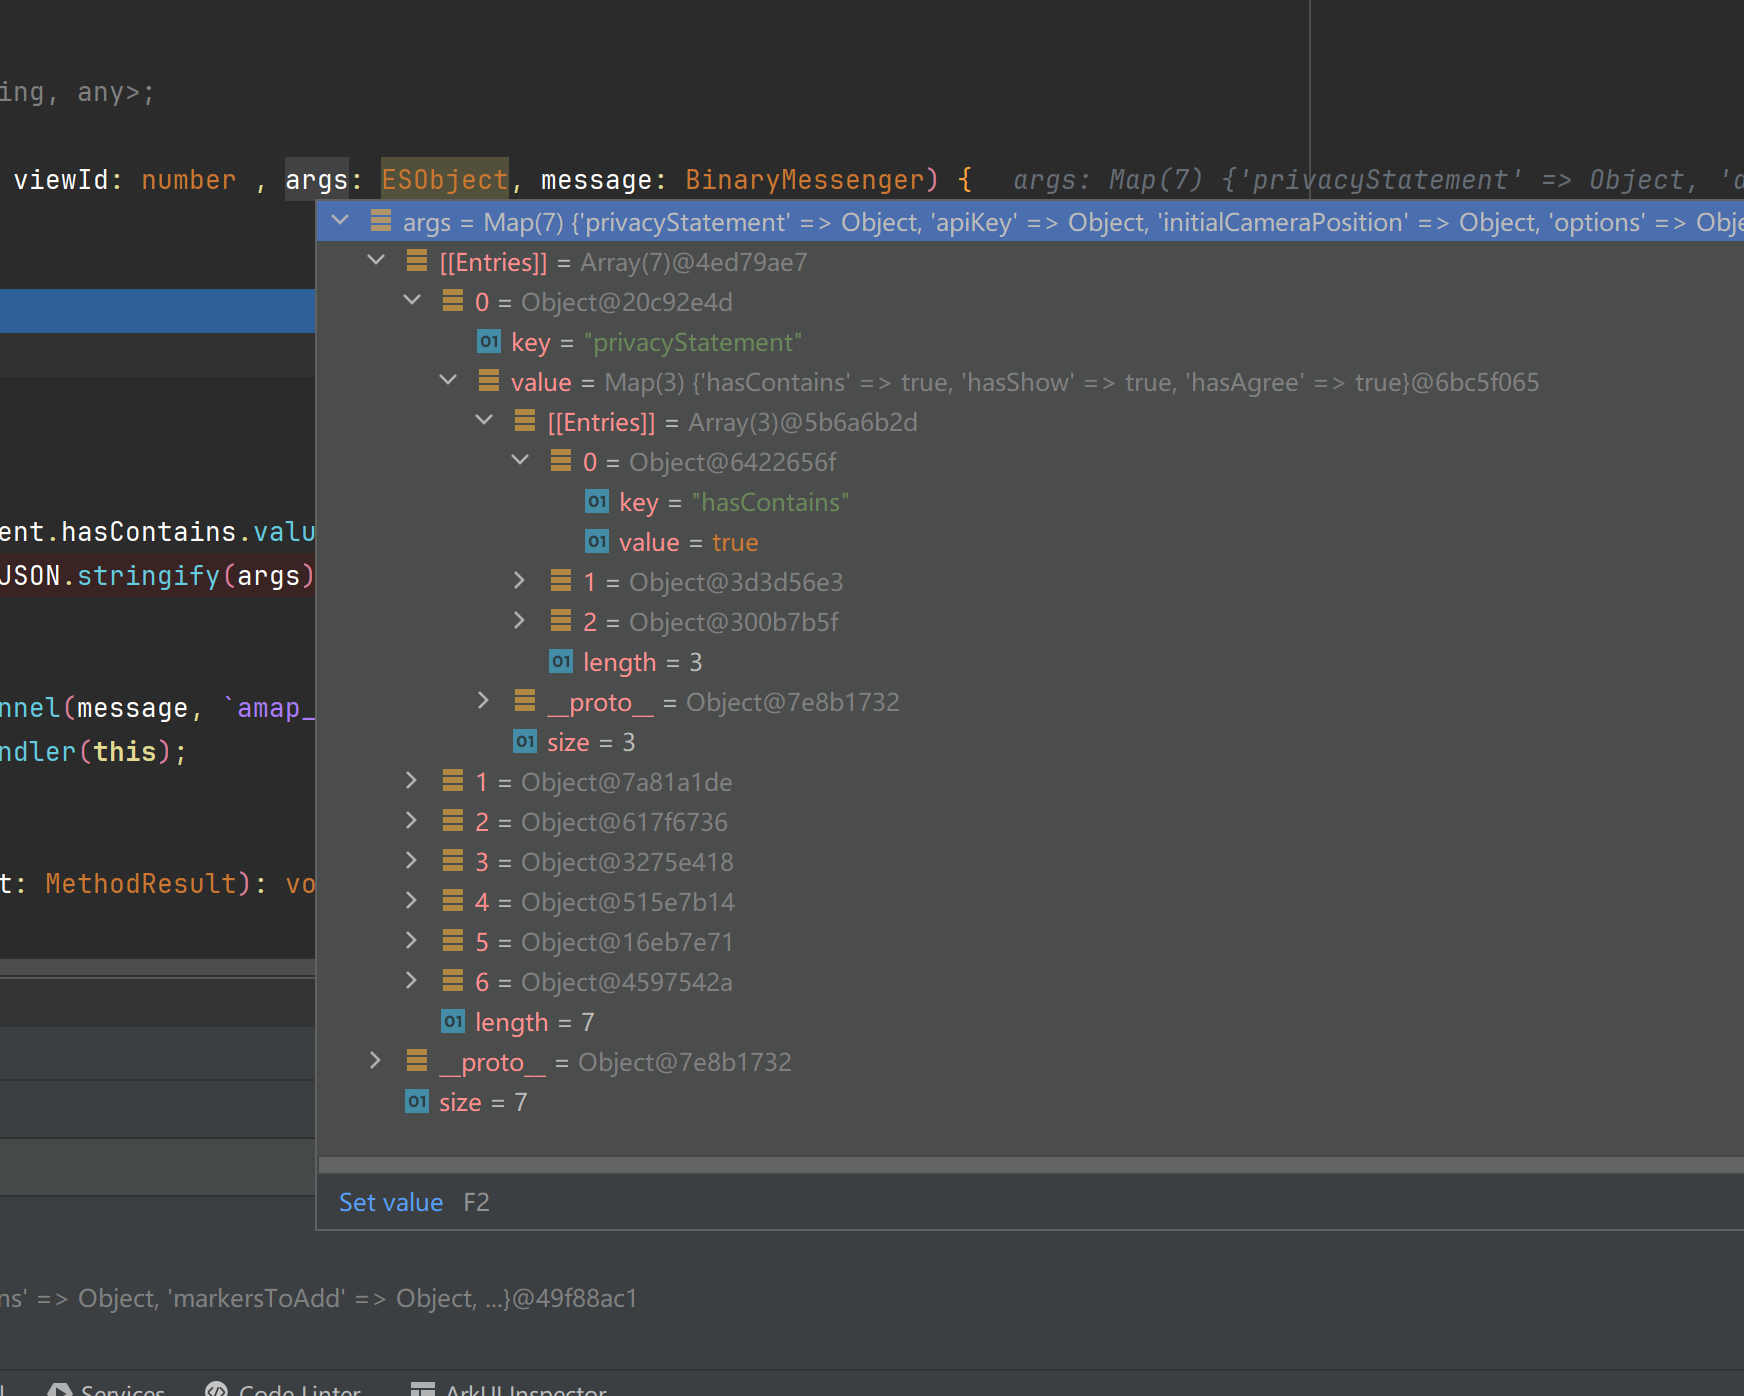This screenshot has width=1744, height=1396.
Task: Click the args parameter in the function signature
Action: click(317, 180)
